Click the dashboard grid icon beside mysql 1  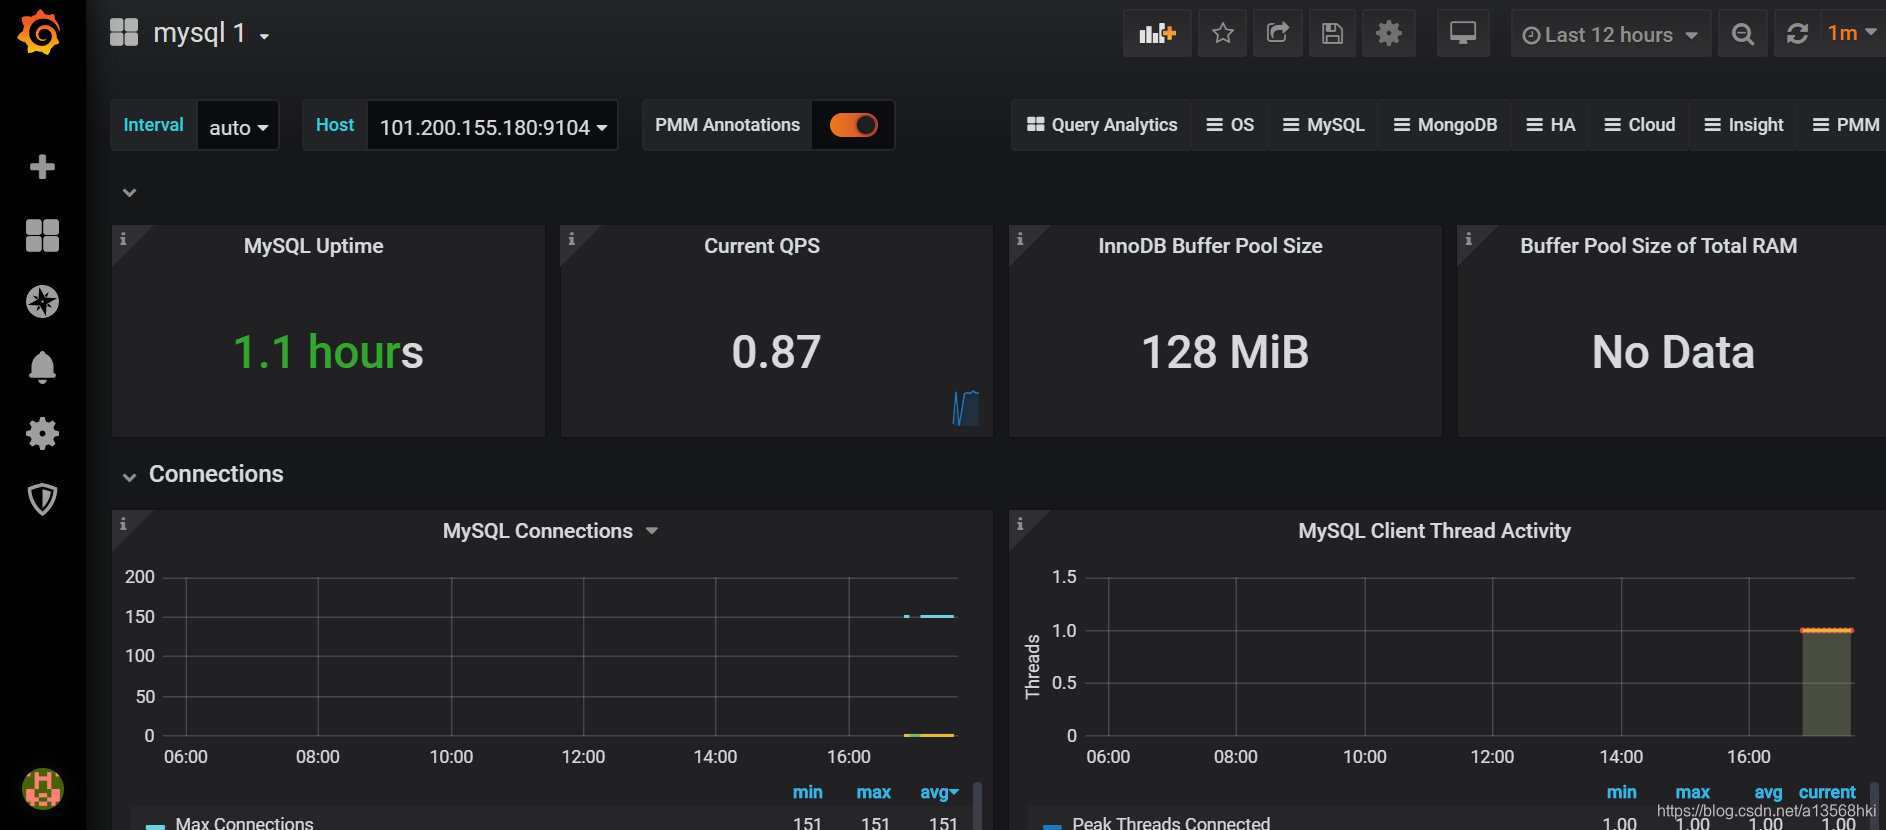[x=124, y=33]
